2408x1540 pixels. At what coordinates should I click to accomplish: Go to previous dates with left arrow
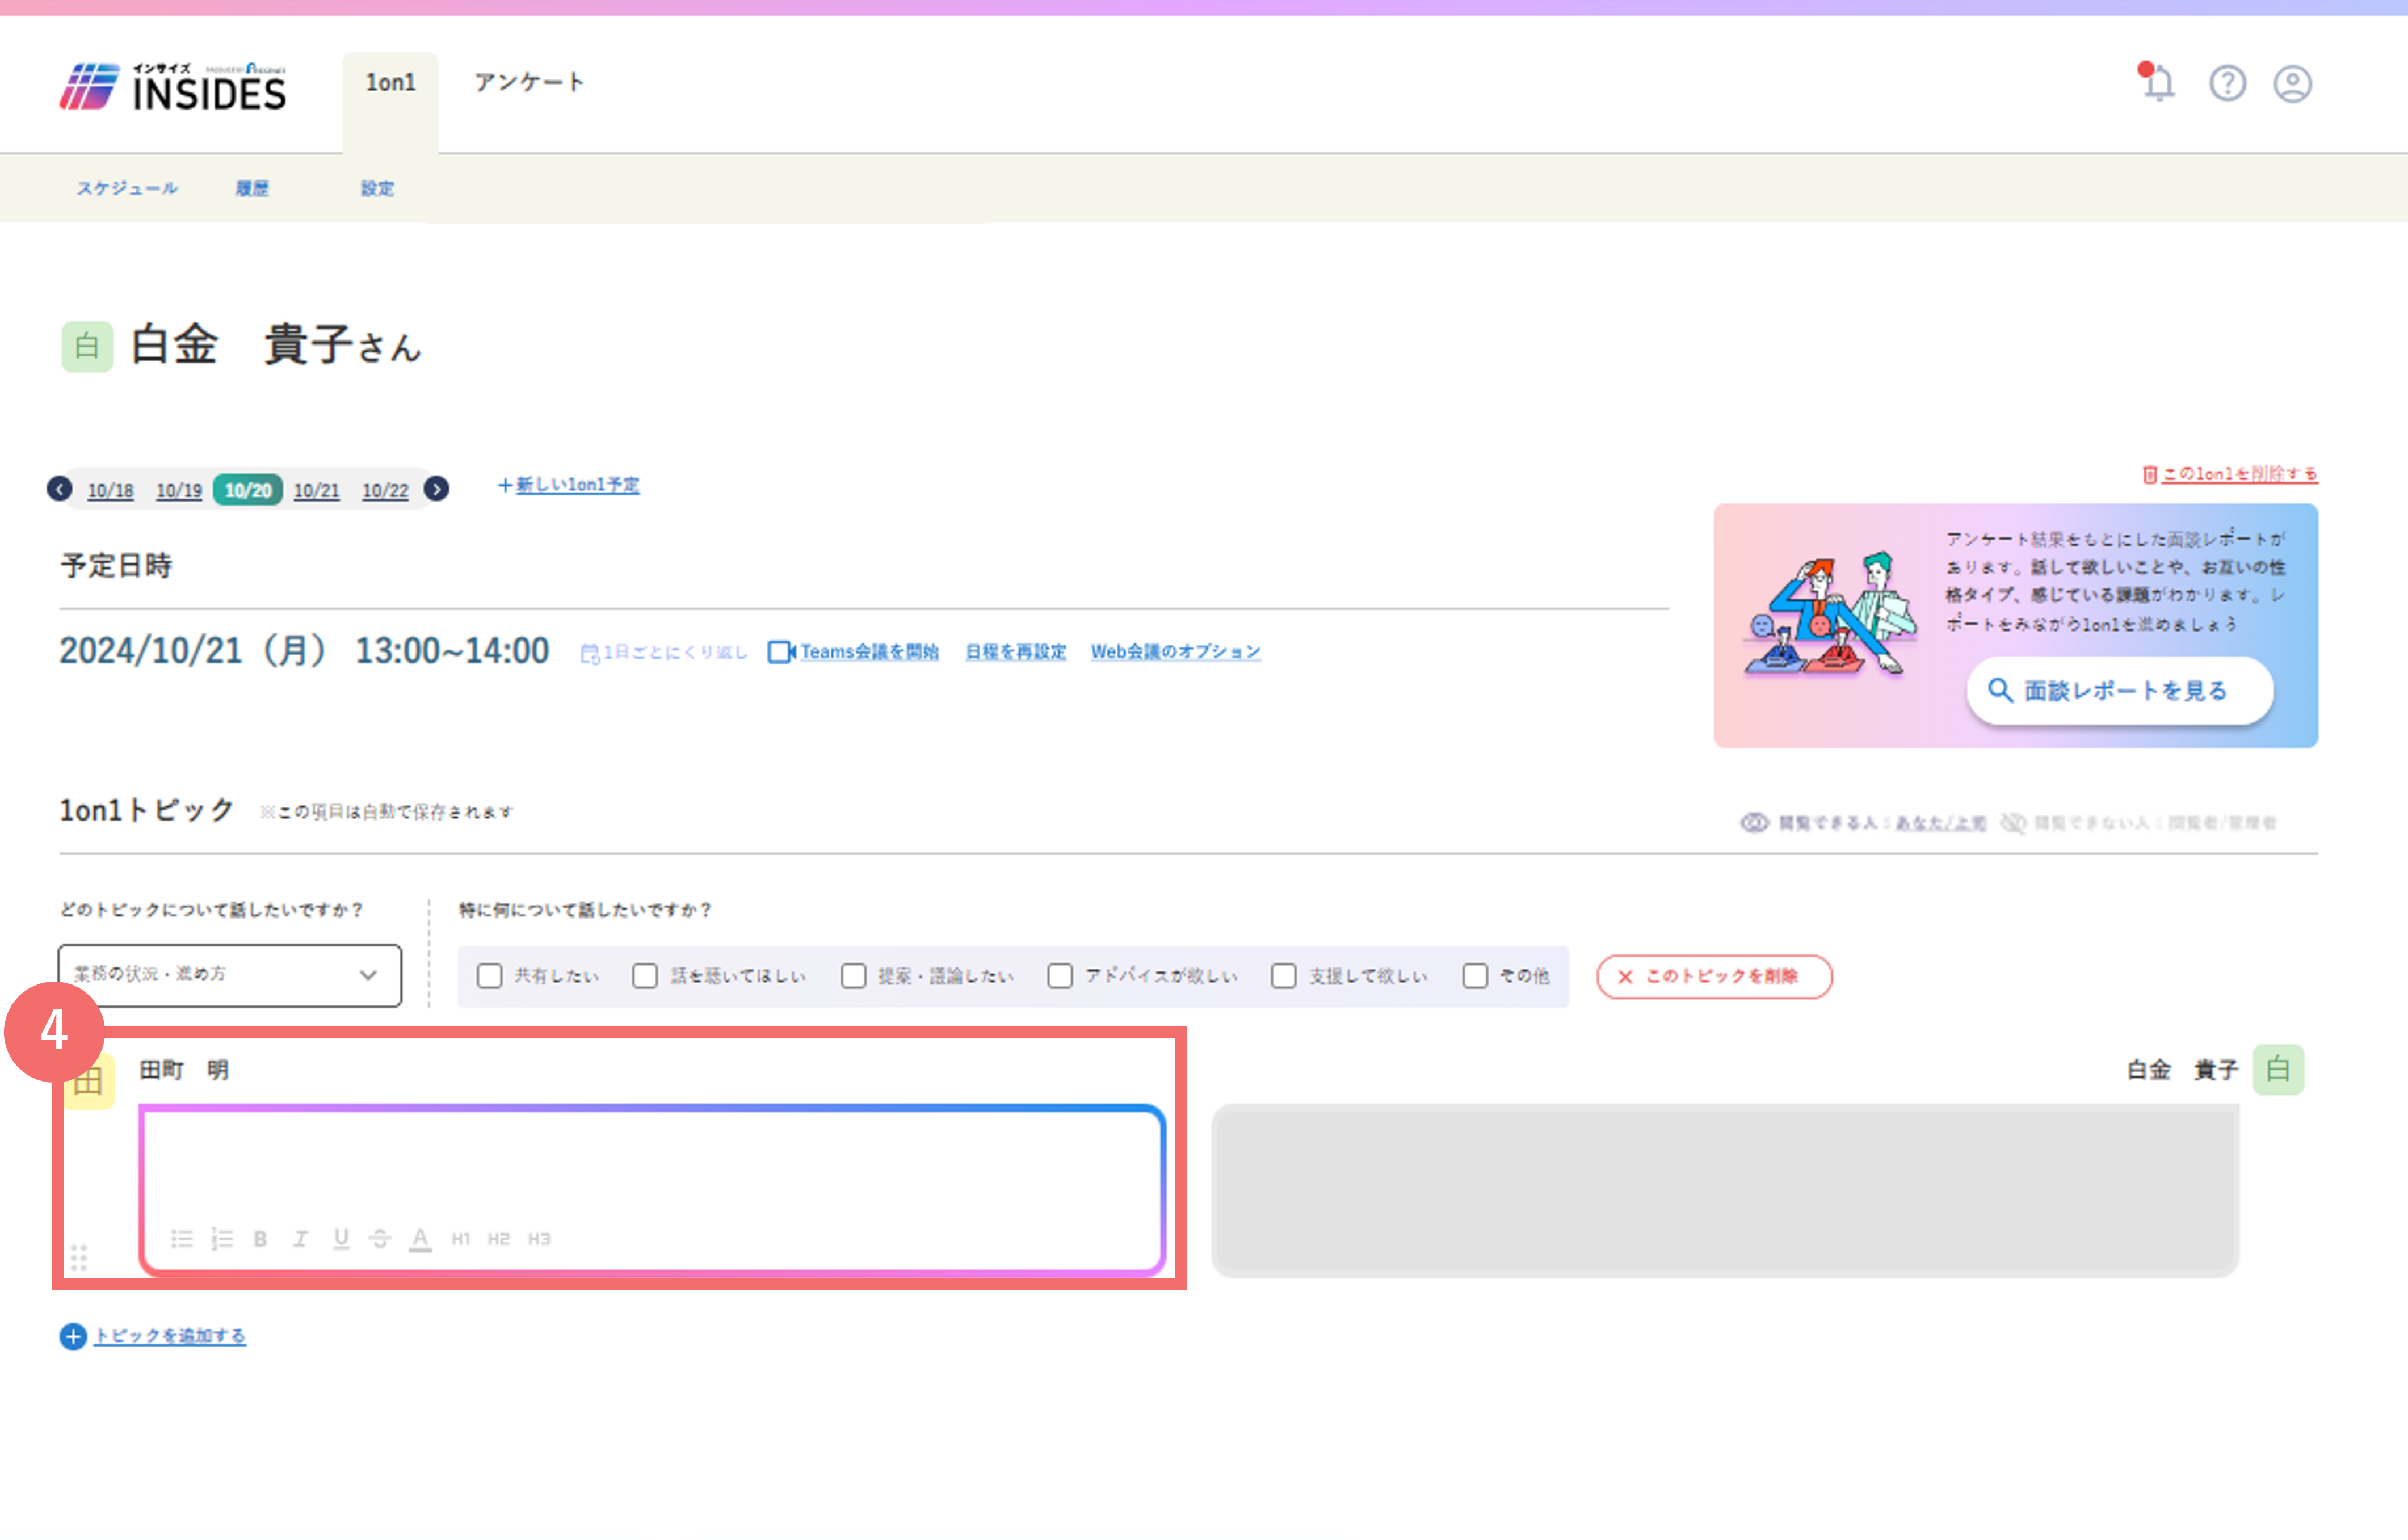click(x=60, y=488)
